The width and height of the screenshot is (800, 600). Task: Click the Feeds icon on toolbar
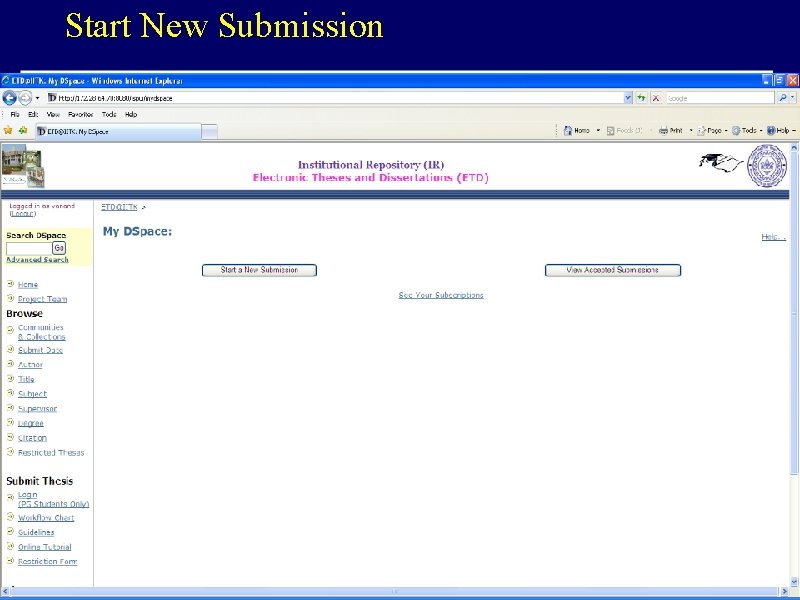(610, 130)
